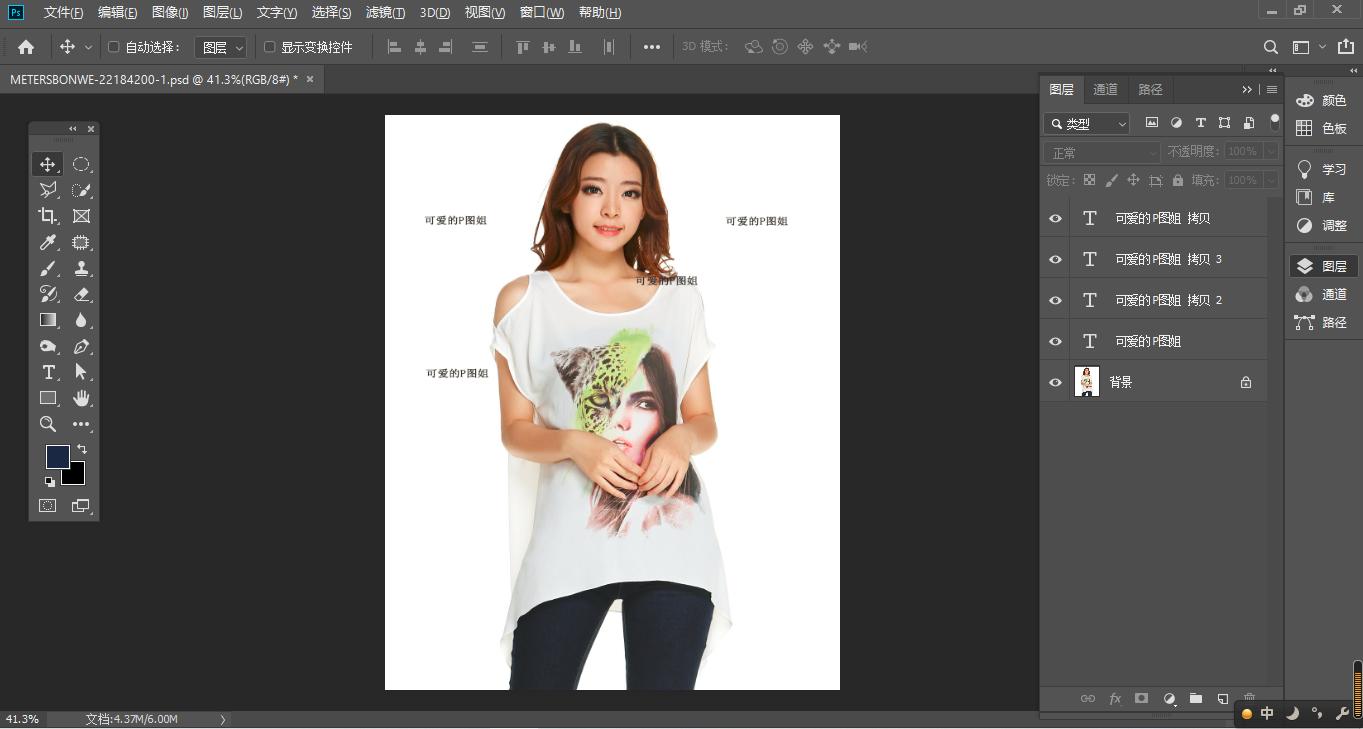Switch to the Hand tool
1363x729 pixels.
coord(81,398)
